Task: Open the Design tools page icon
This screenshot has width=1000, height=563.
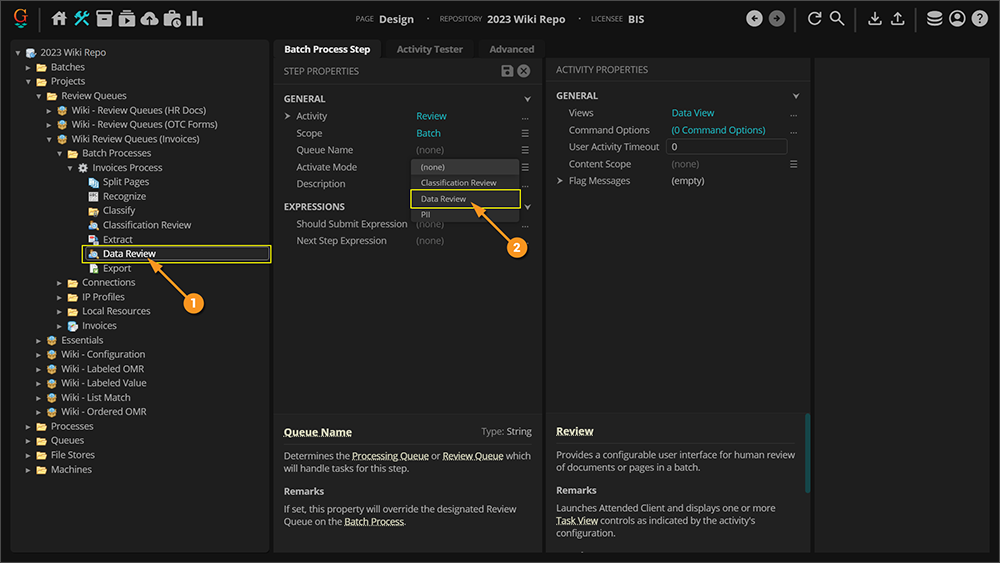Action: click(x=82, y=19)
